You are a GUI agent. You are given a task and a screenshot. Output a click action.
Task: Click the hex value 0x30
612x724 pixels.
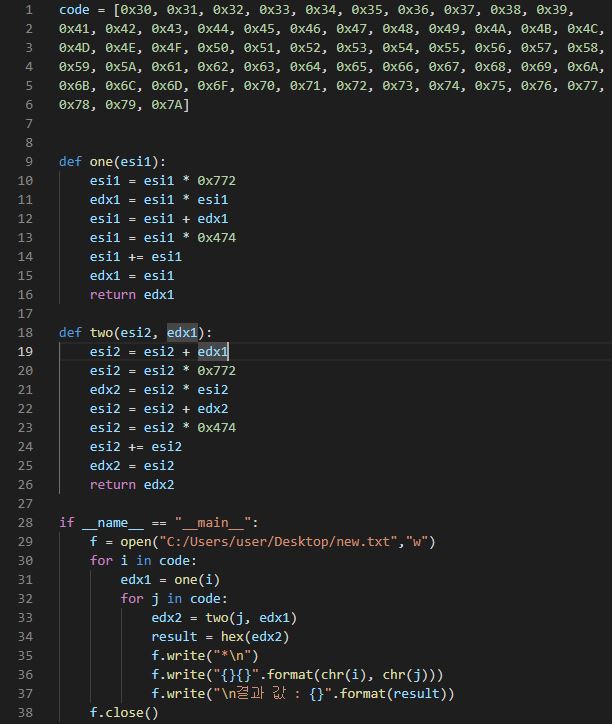point(136,10)
